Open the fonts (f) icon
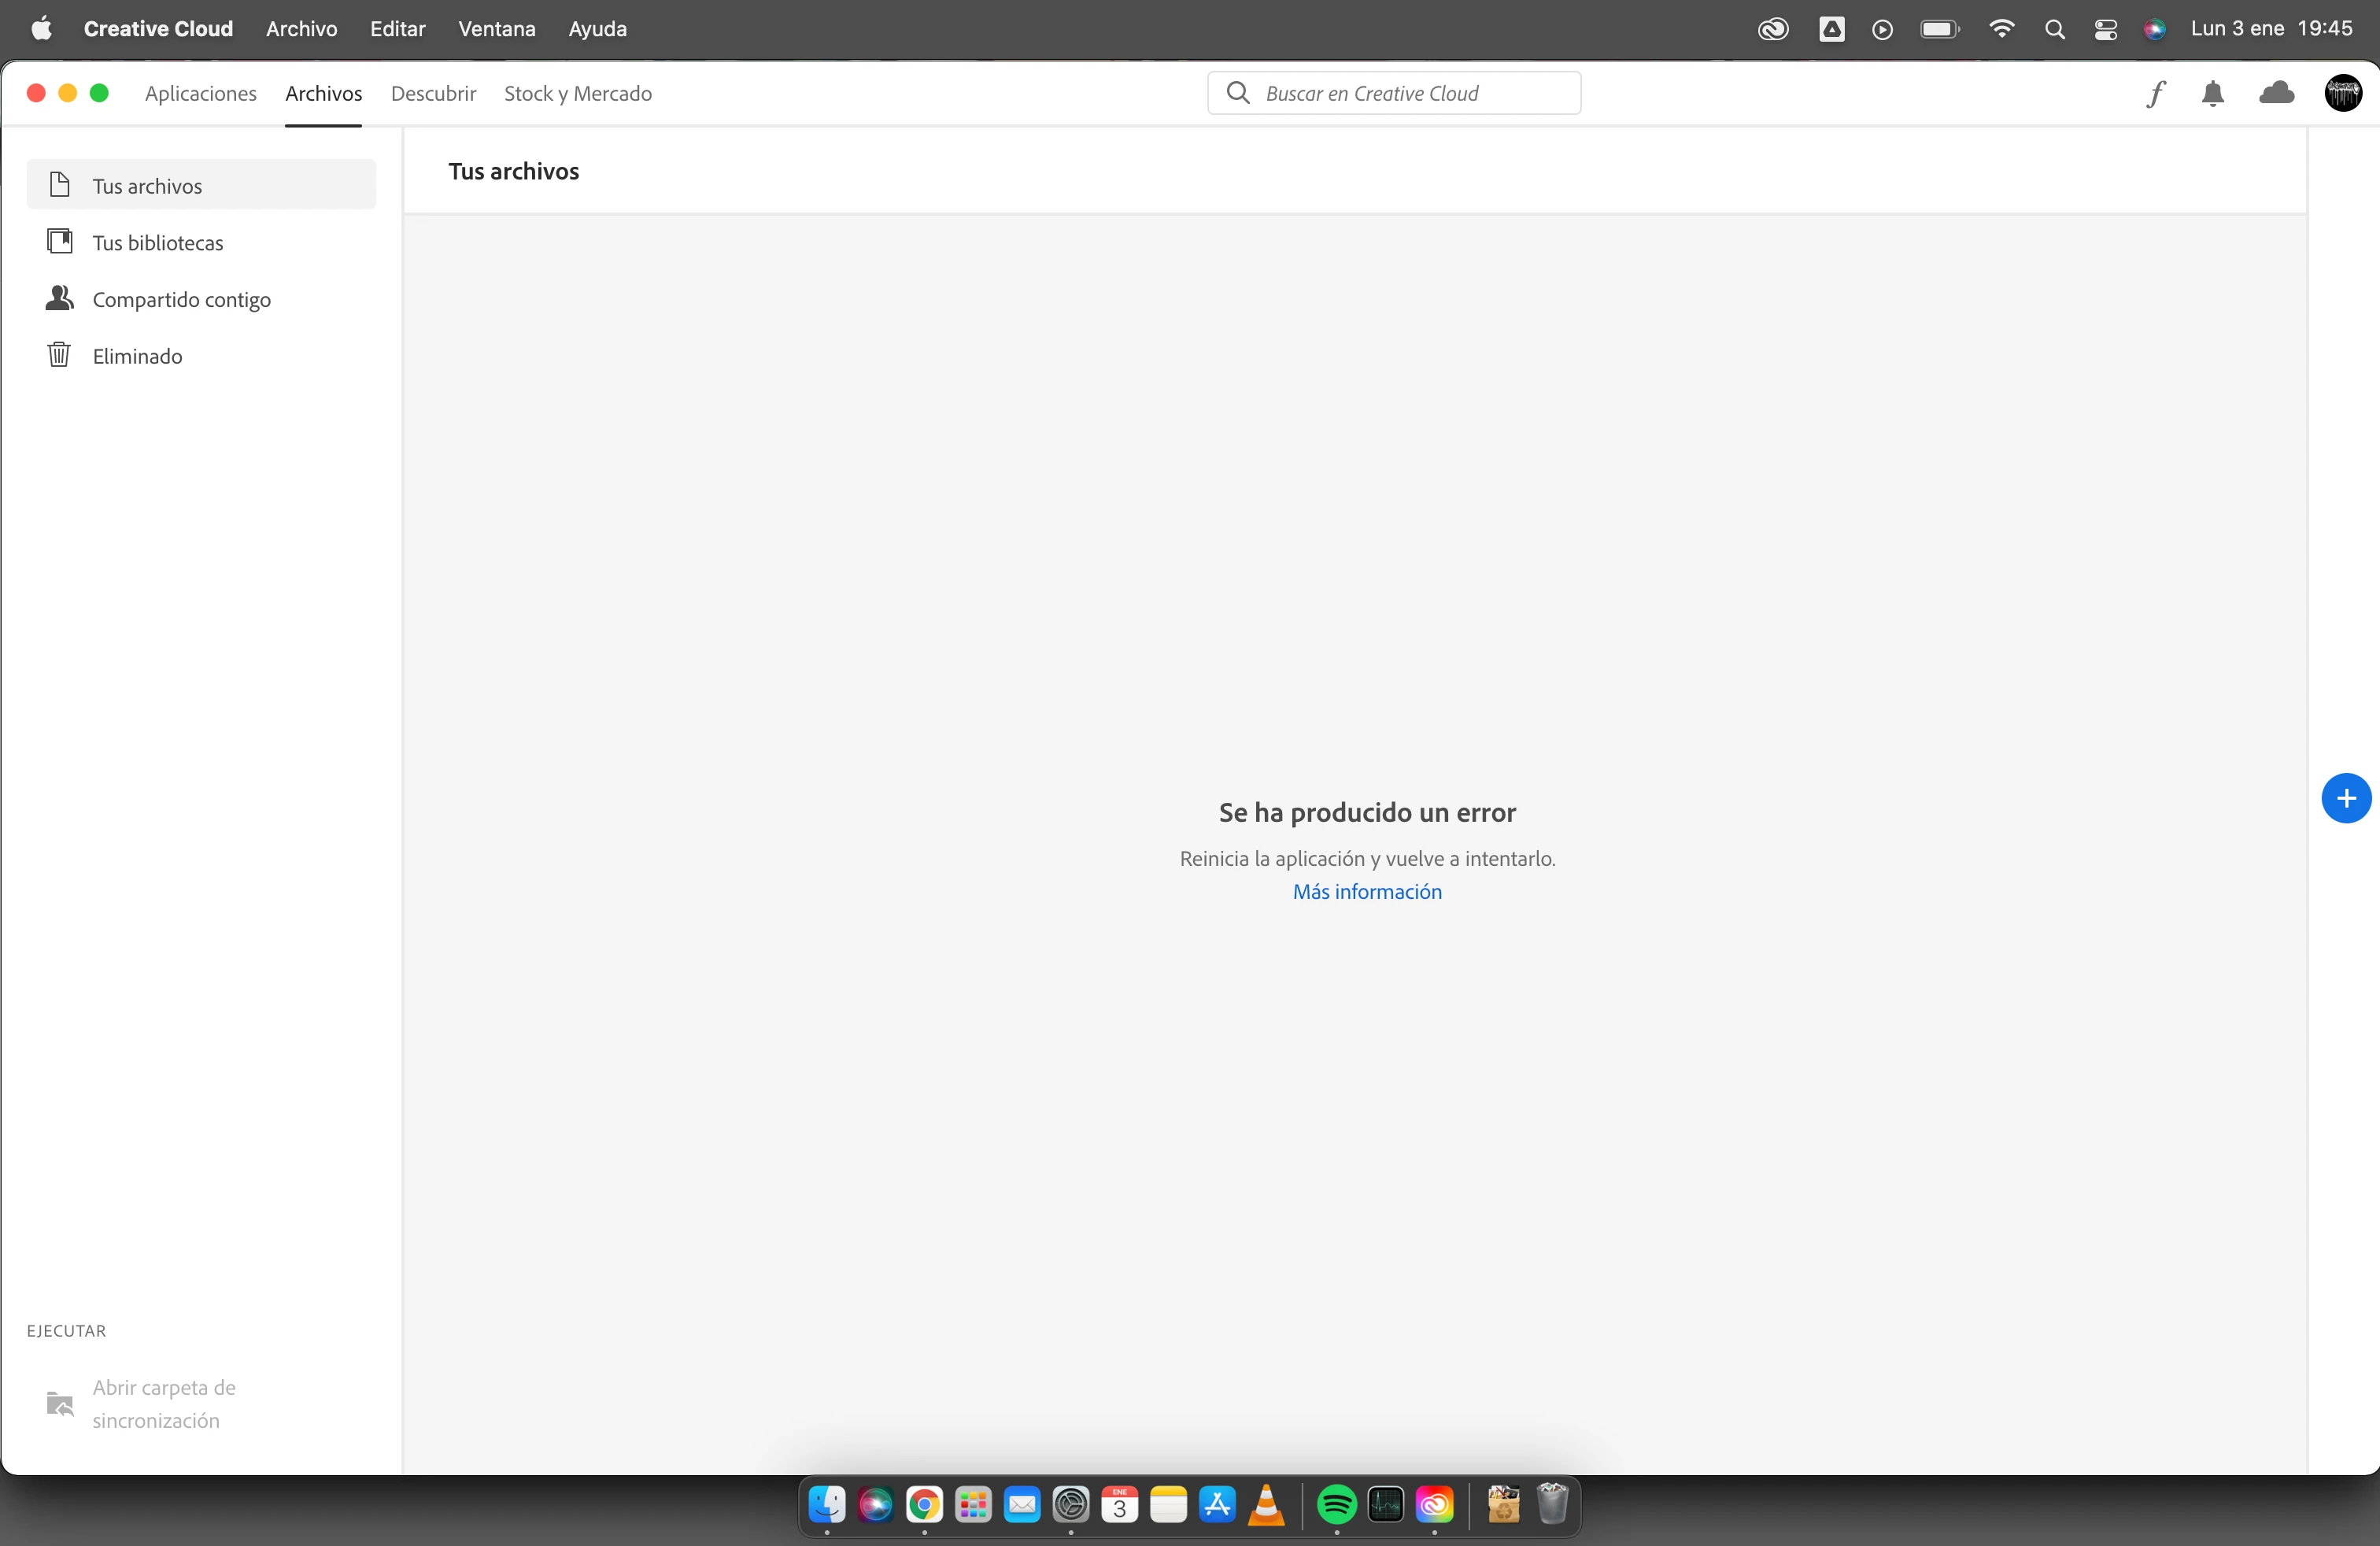The height and width of the screenshot is (1546, 2380). 2156,94
